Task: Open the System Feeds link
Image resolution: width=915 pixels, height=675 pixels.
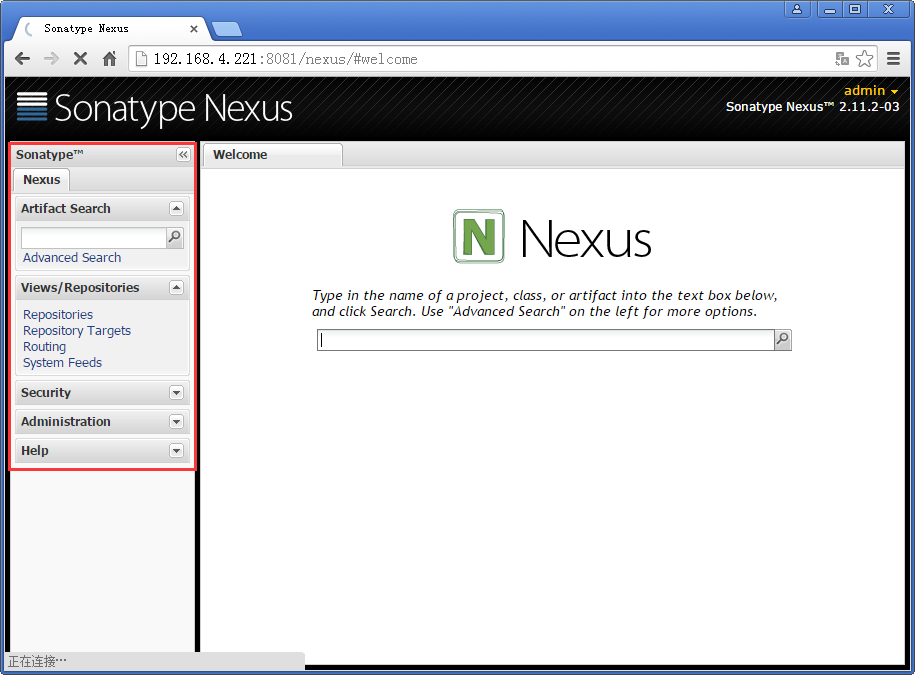Action: 62,363
